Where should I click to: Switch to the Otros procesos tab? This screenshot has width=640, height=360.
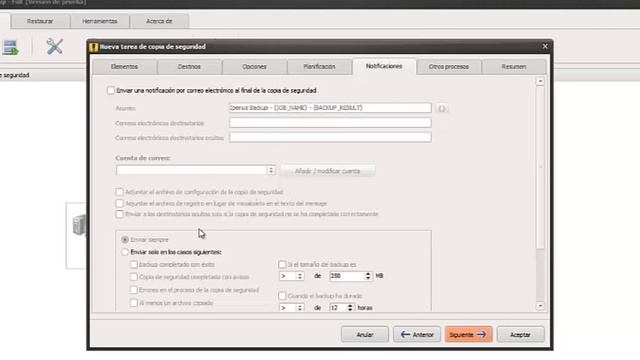click(449, 67)
